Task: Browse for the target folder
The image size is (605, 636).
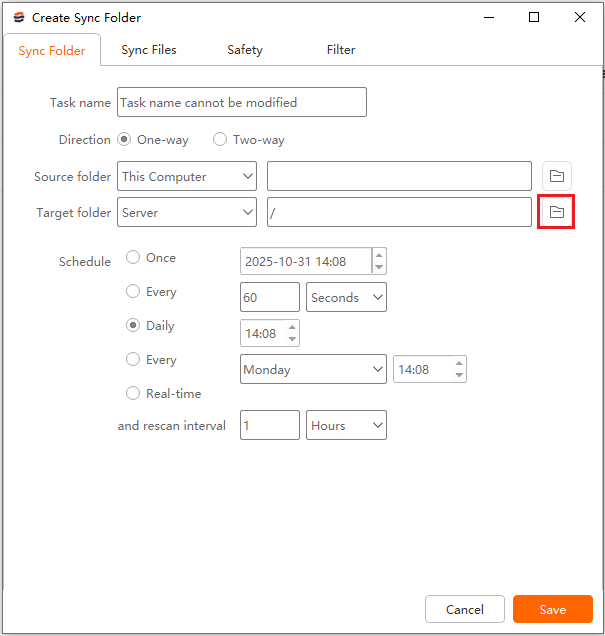Action: tap(557, 212)
